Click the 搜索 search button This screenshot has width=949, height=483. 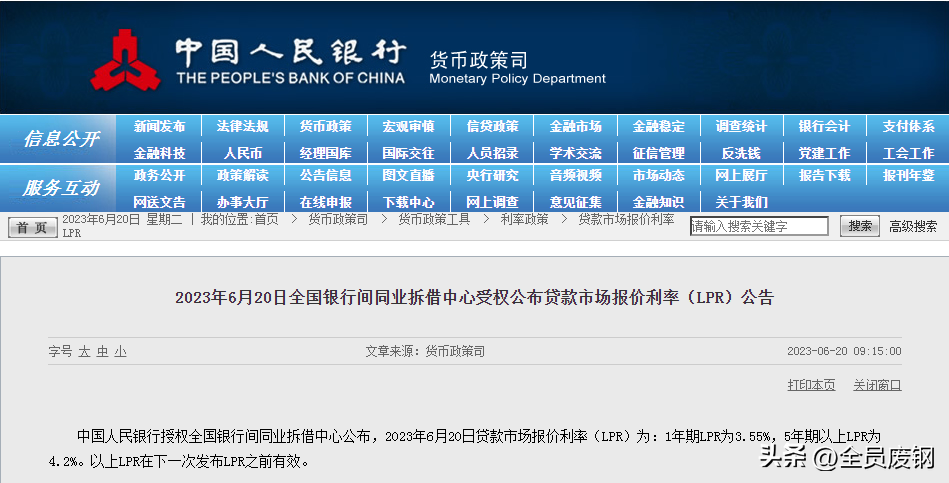[859, 226]
